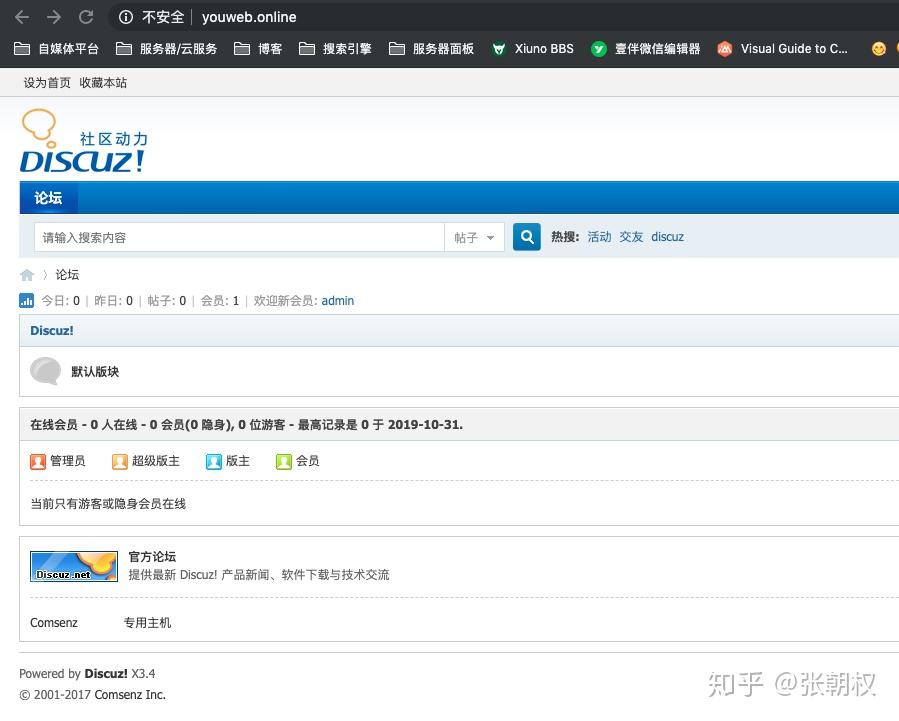Image resolution: width=899 pixels, height=721 pixels.
Task: Open the Xiuno BBS bookmark
Action: click(533, 49)
